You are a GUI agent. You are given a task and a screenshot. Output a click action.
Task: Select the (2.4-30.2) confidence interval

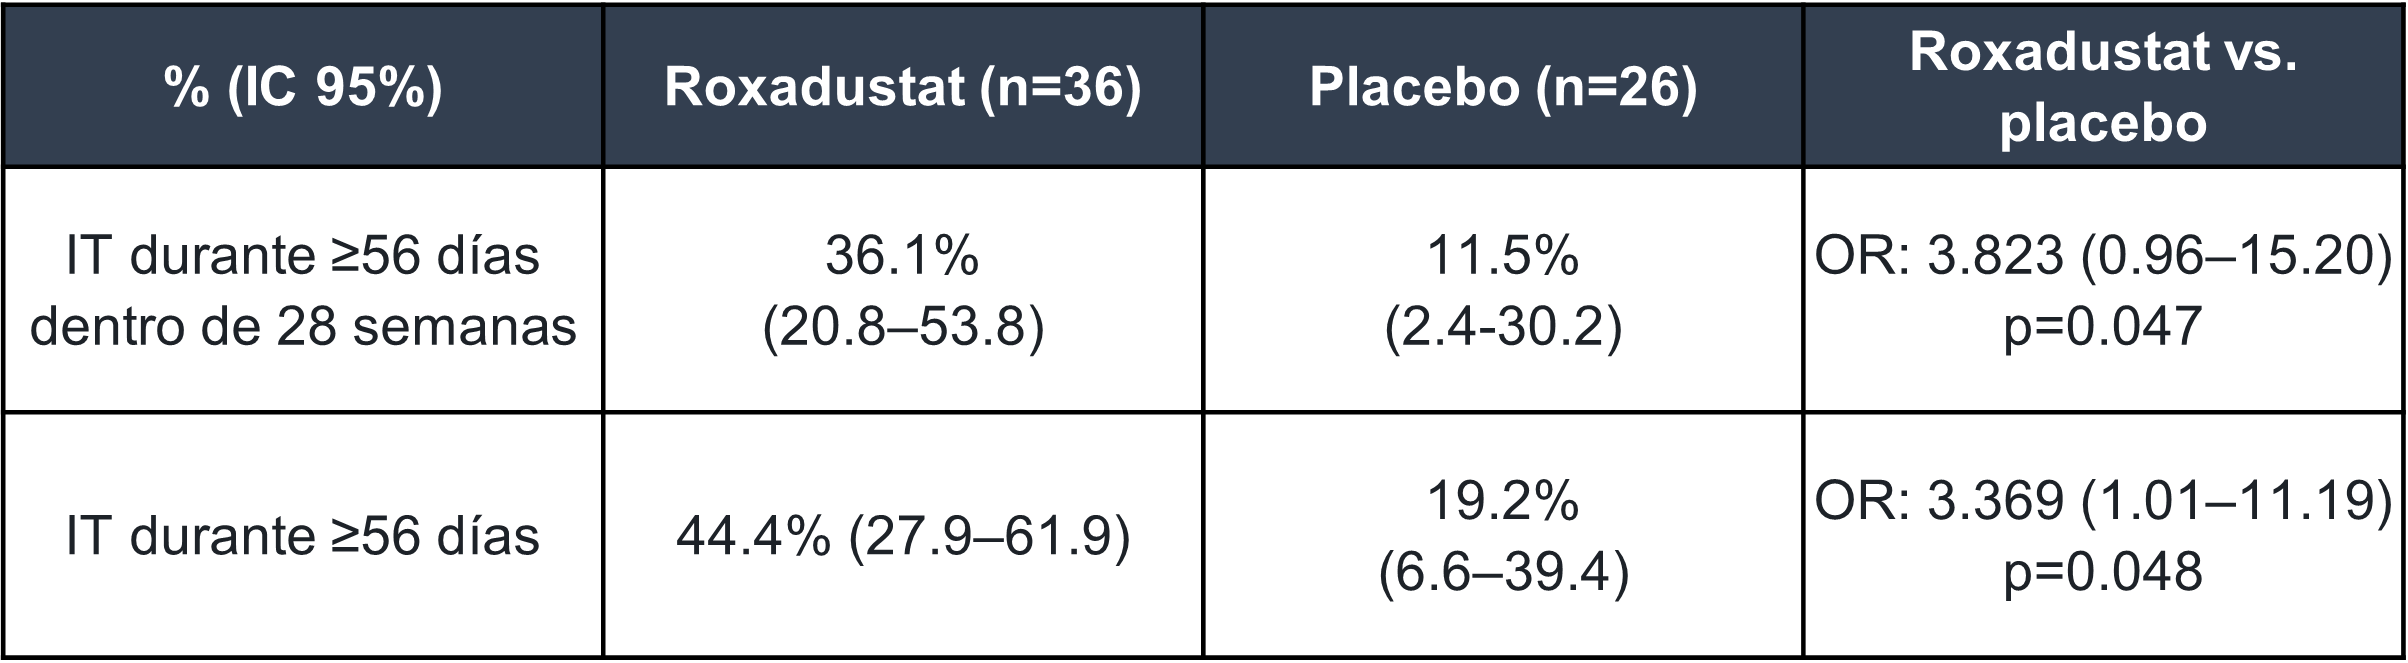pyautogui.click(x=1503, y=326)
